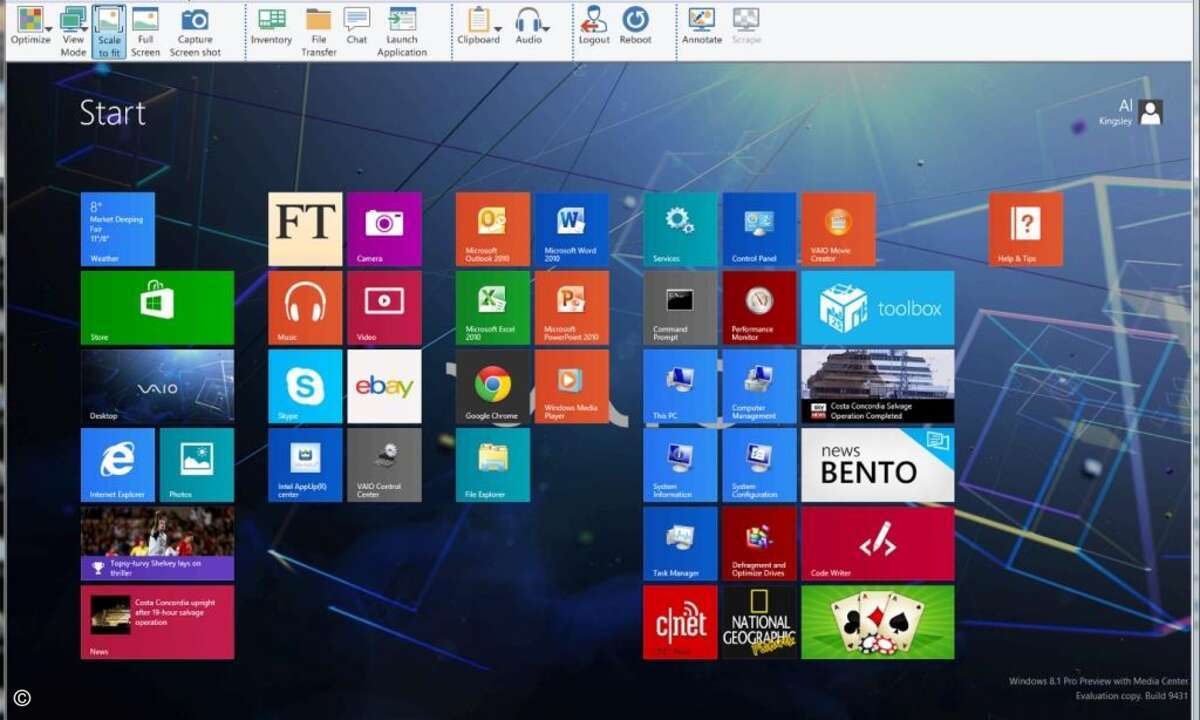Screen dimensions: 1200x720
Task: Open the eBay tile
Action: (x=384, y=386)
